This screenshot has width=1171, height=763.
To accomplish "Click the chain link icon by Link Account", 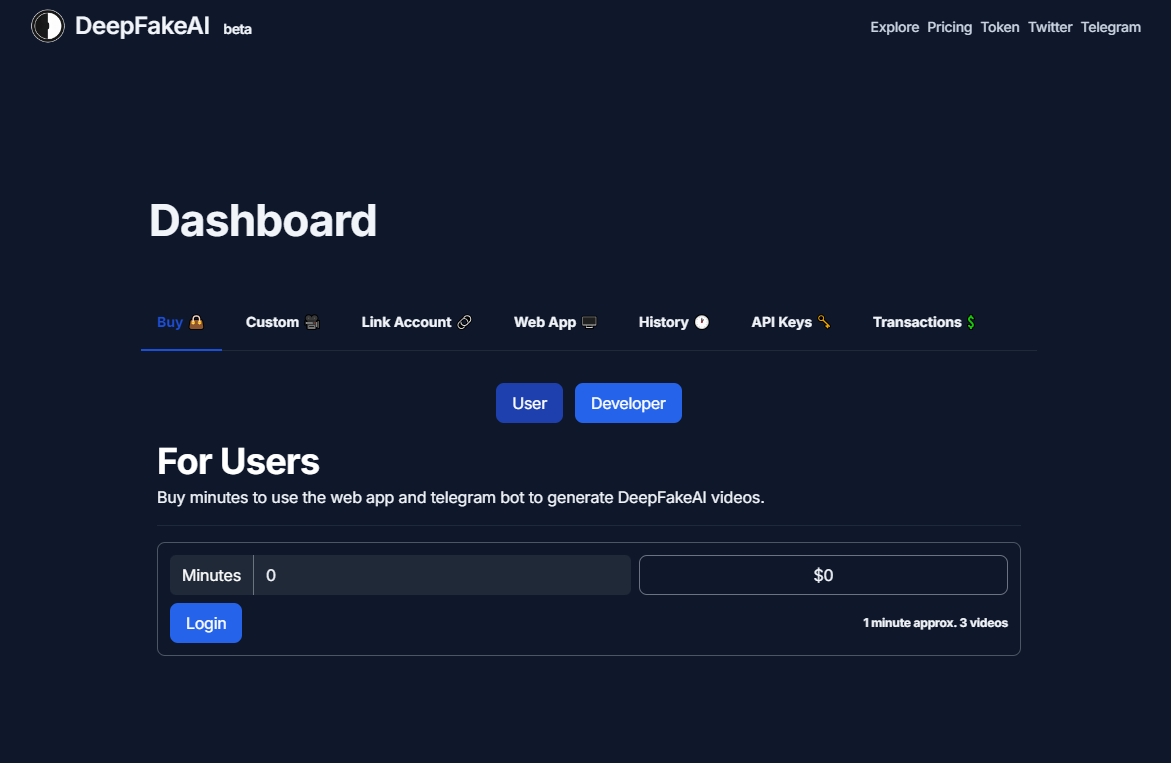I will click(464, 322).
